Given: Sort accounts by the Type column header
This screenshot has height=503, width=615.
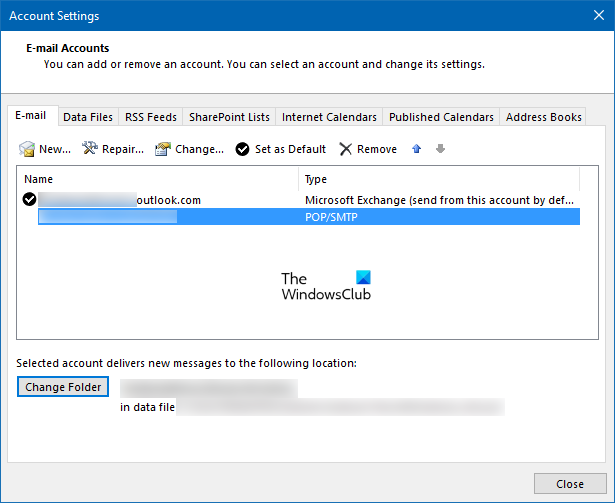Looking at the screenshot, I should click(440, 179).
